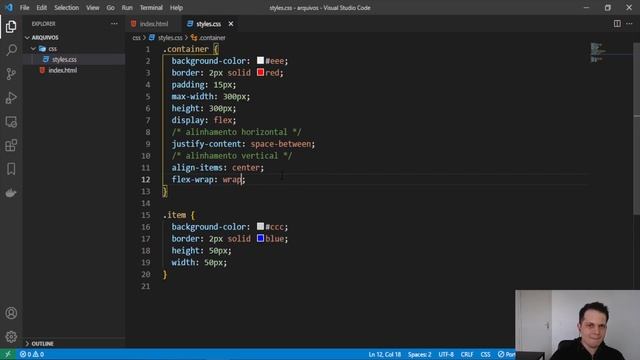Click CSS language mode in status bar
Viewport: 640px width, 360px height.
click(485, 354)
